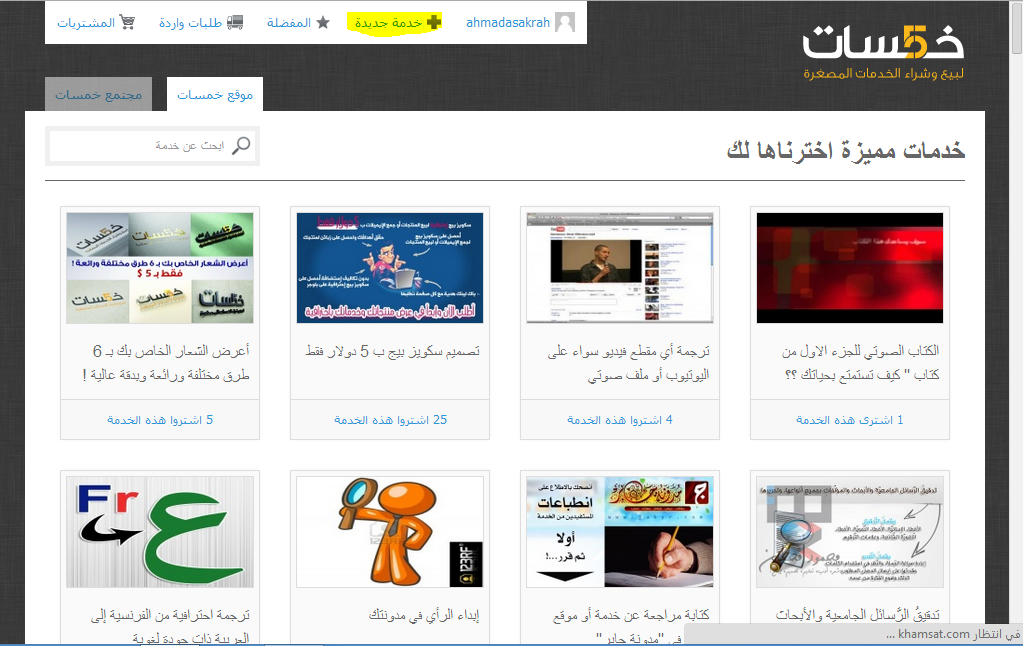Open the YouTube video translation thumbnail

(x=620, y=268)
